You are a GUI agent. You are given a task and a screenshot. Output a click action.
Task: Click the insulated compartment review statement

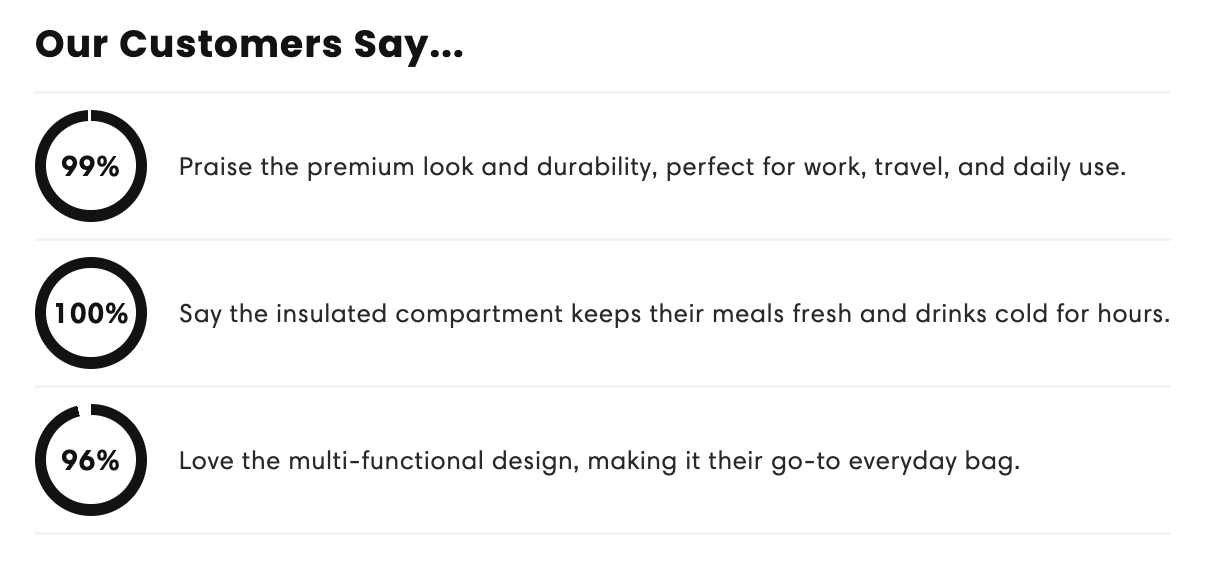pos(675,314)
